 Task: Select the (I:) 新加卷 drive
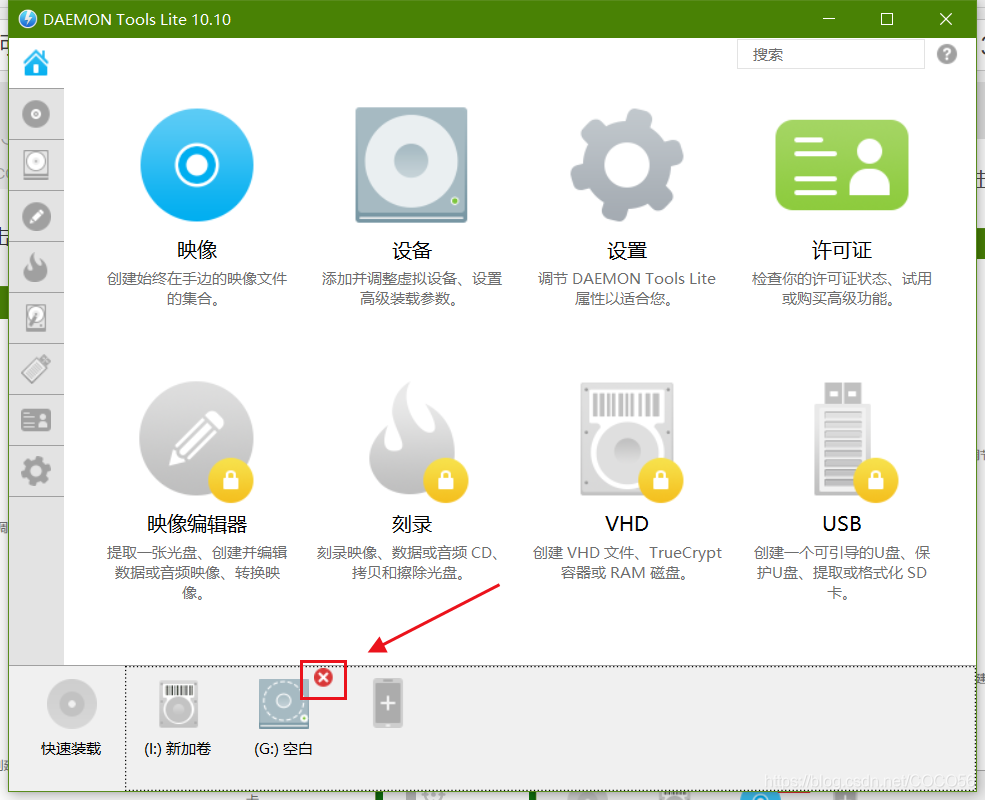178,704
